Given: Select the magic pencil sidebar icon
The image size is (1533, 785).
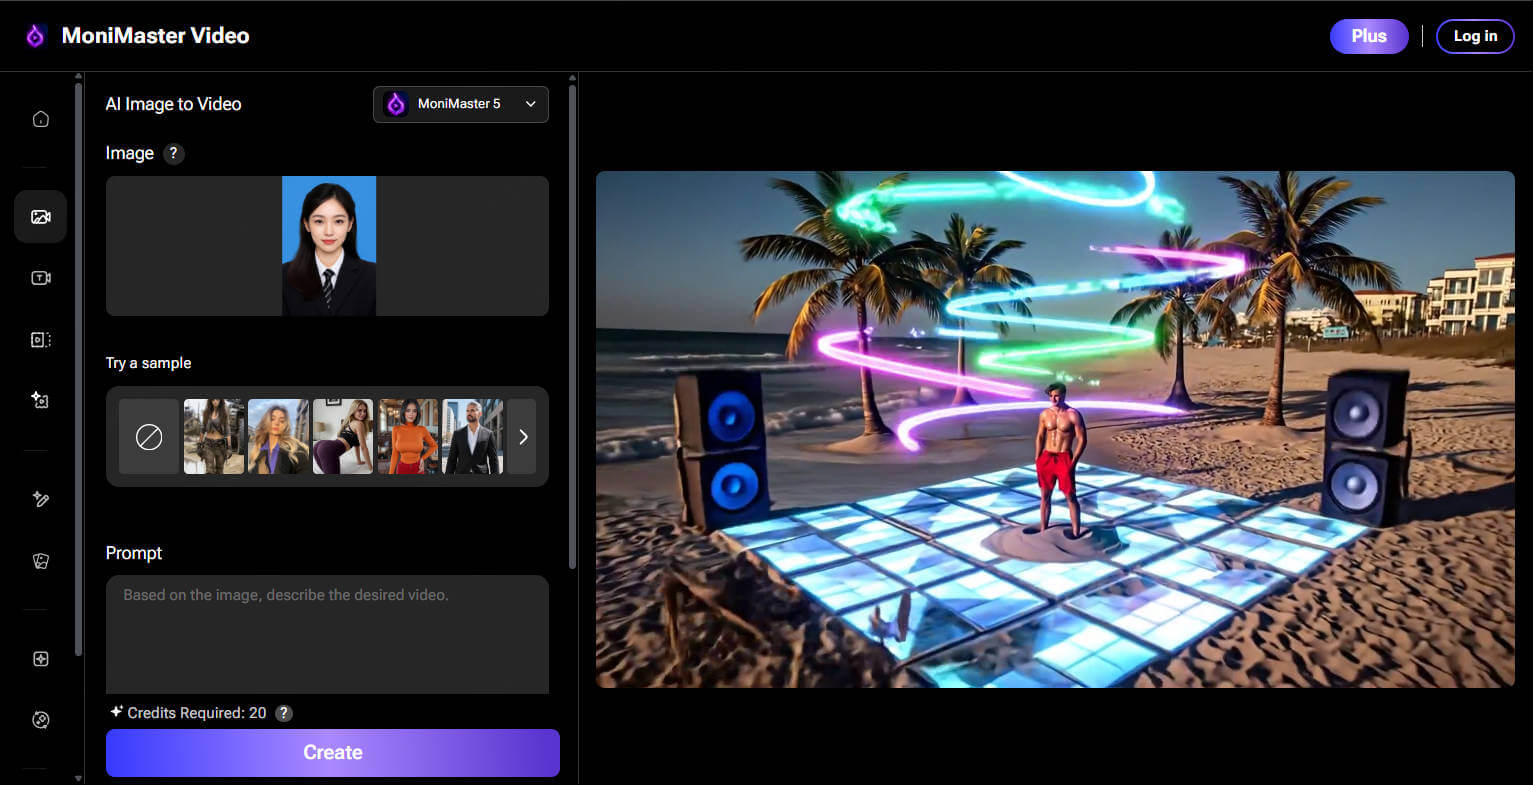Looking at the screenshot, I should 41,499.
